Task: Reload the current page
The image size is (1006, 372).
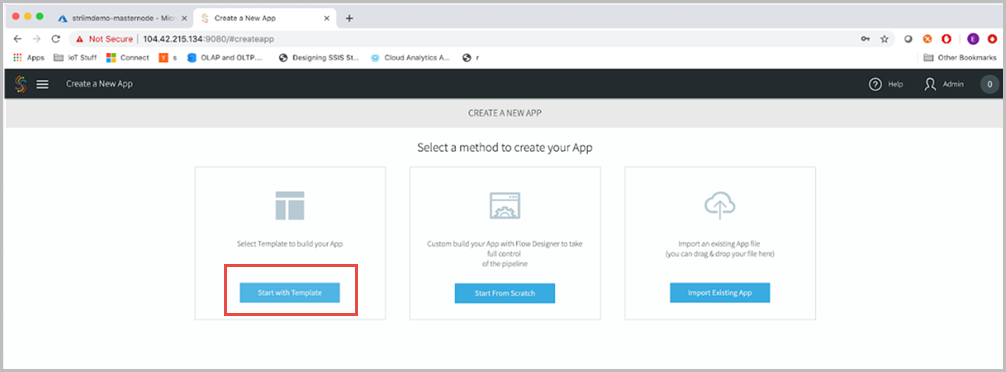Action: click(56, 38)
